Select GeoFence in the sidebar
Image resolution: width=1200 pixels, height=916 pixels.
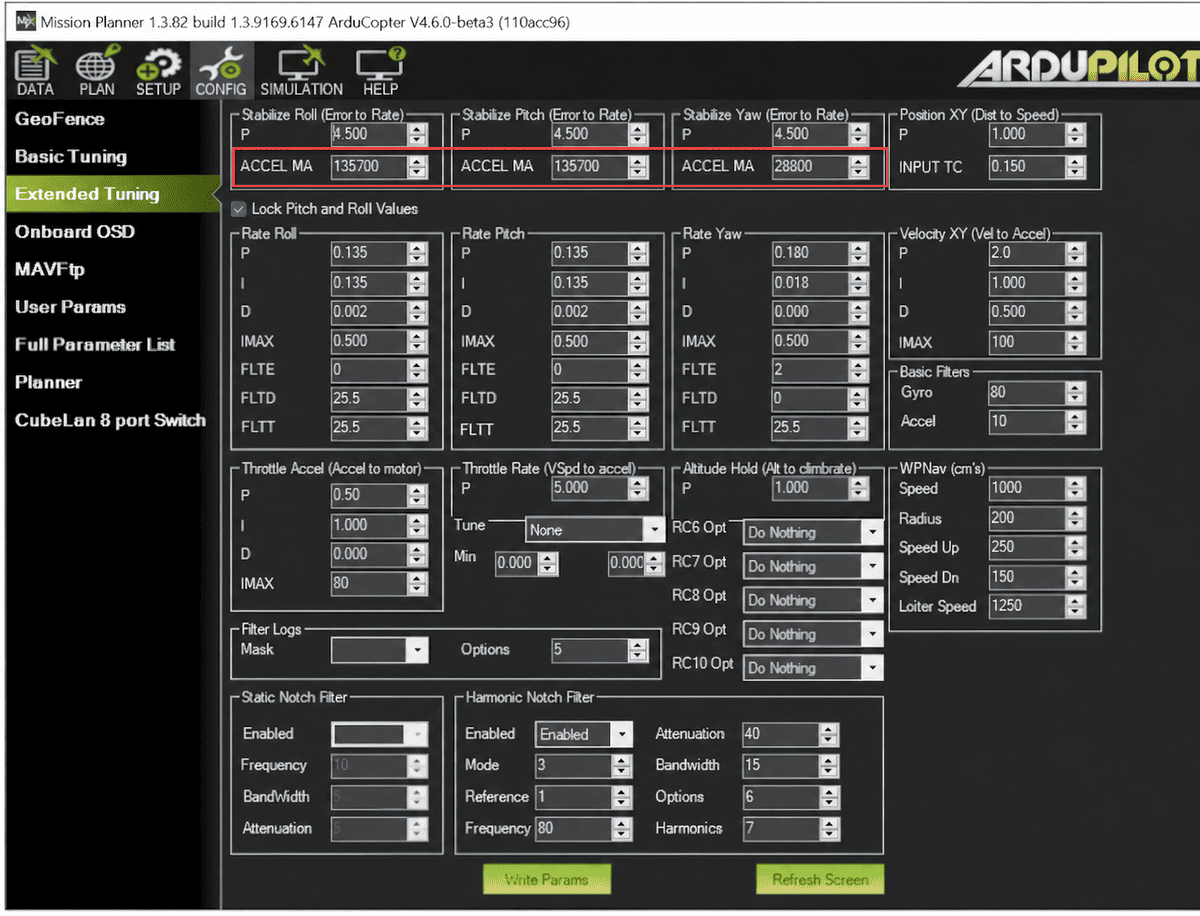tap(60, 119)
